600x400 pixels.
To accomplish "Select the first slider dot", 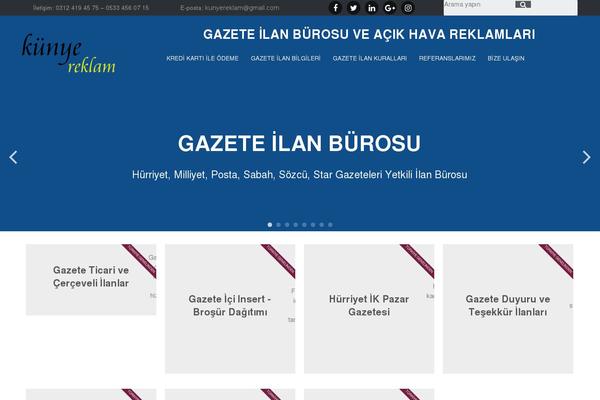I will click(x=270, y=225).
